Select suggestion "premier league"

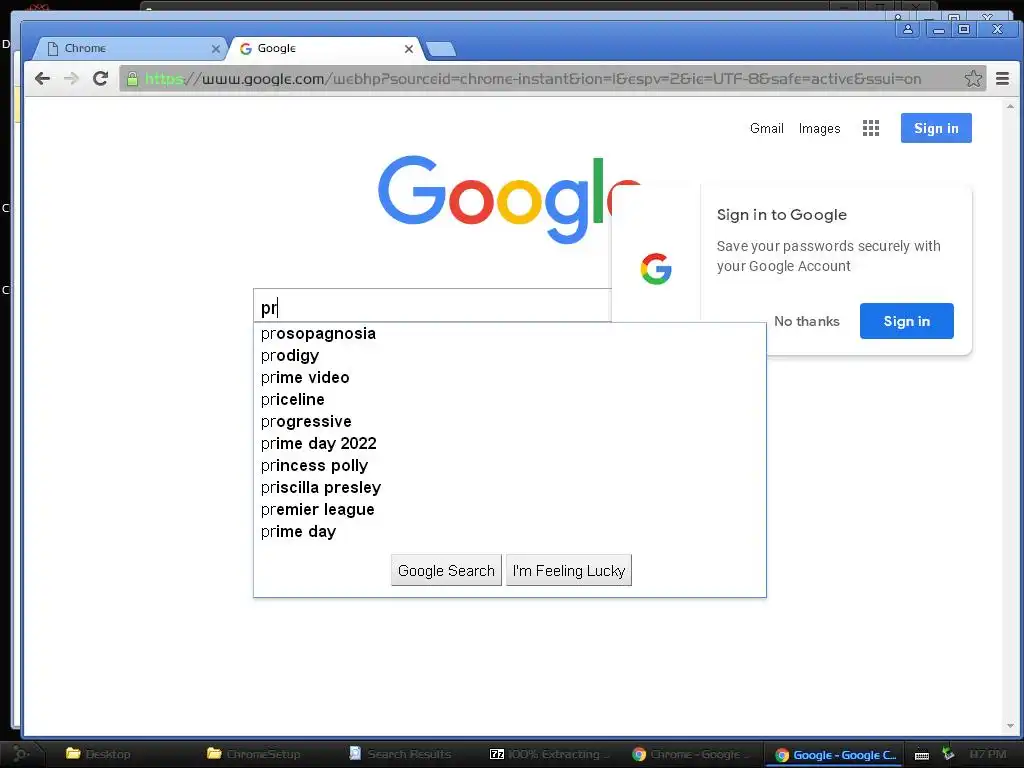pyautogui.click(x=509, y=509)
